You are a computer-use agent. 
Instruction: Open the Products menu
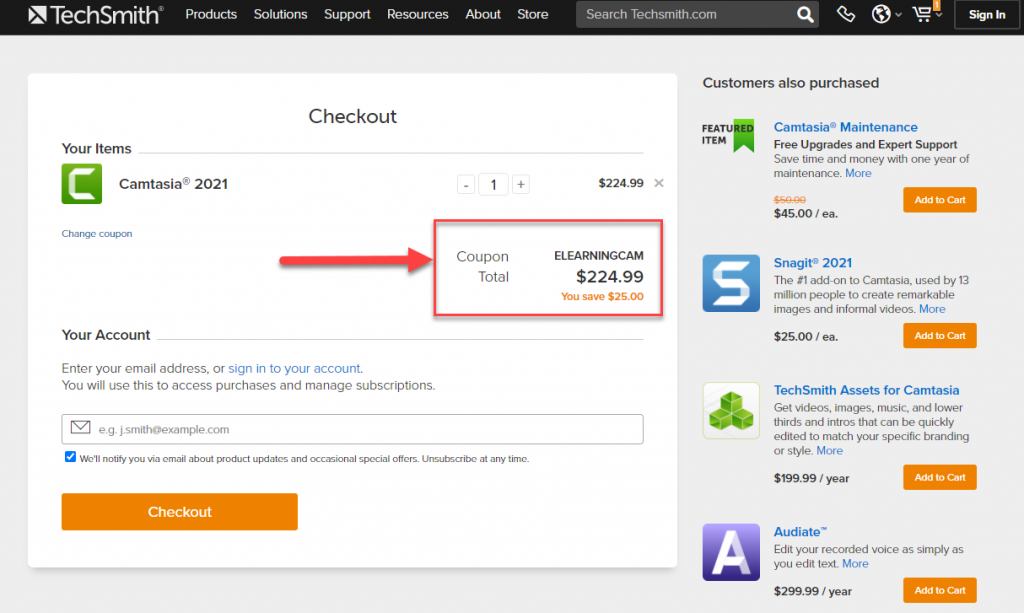(211, 14)
